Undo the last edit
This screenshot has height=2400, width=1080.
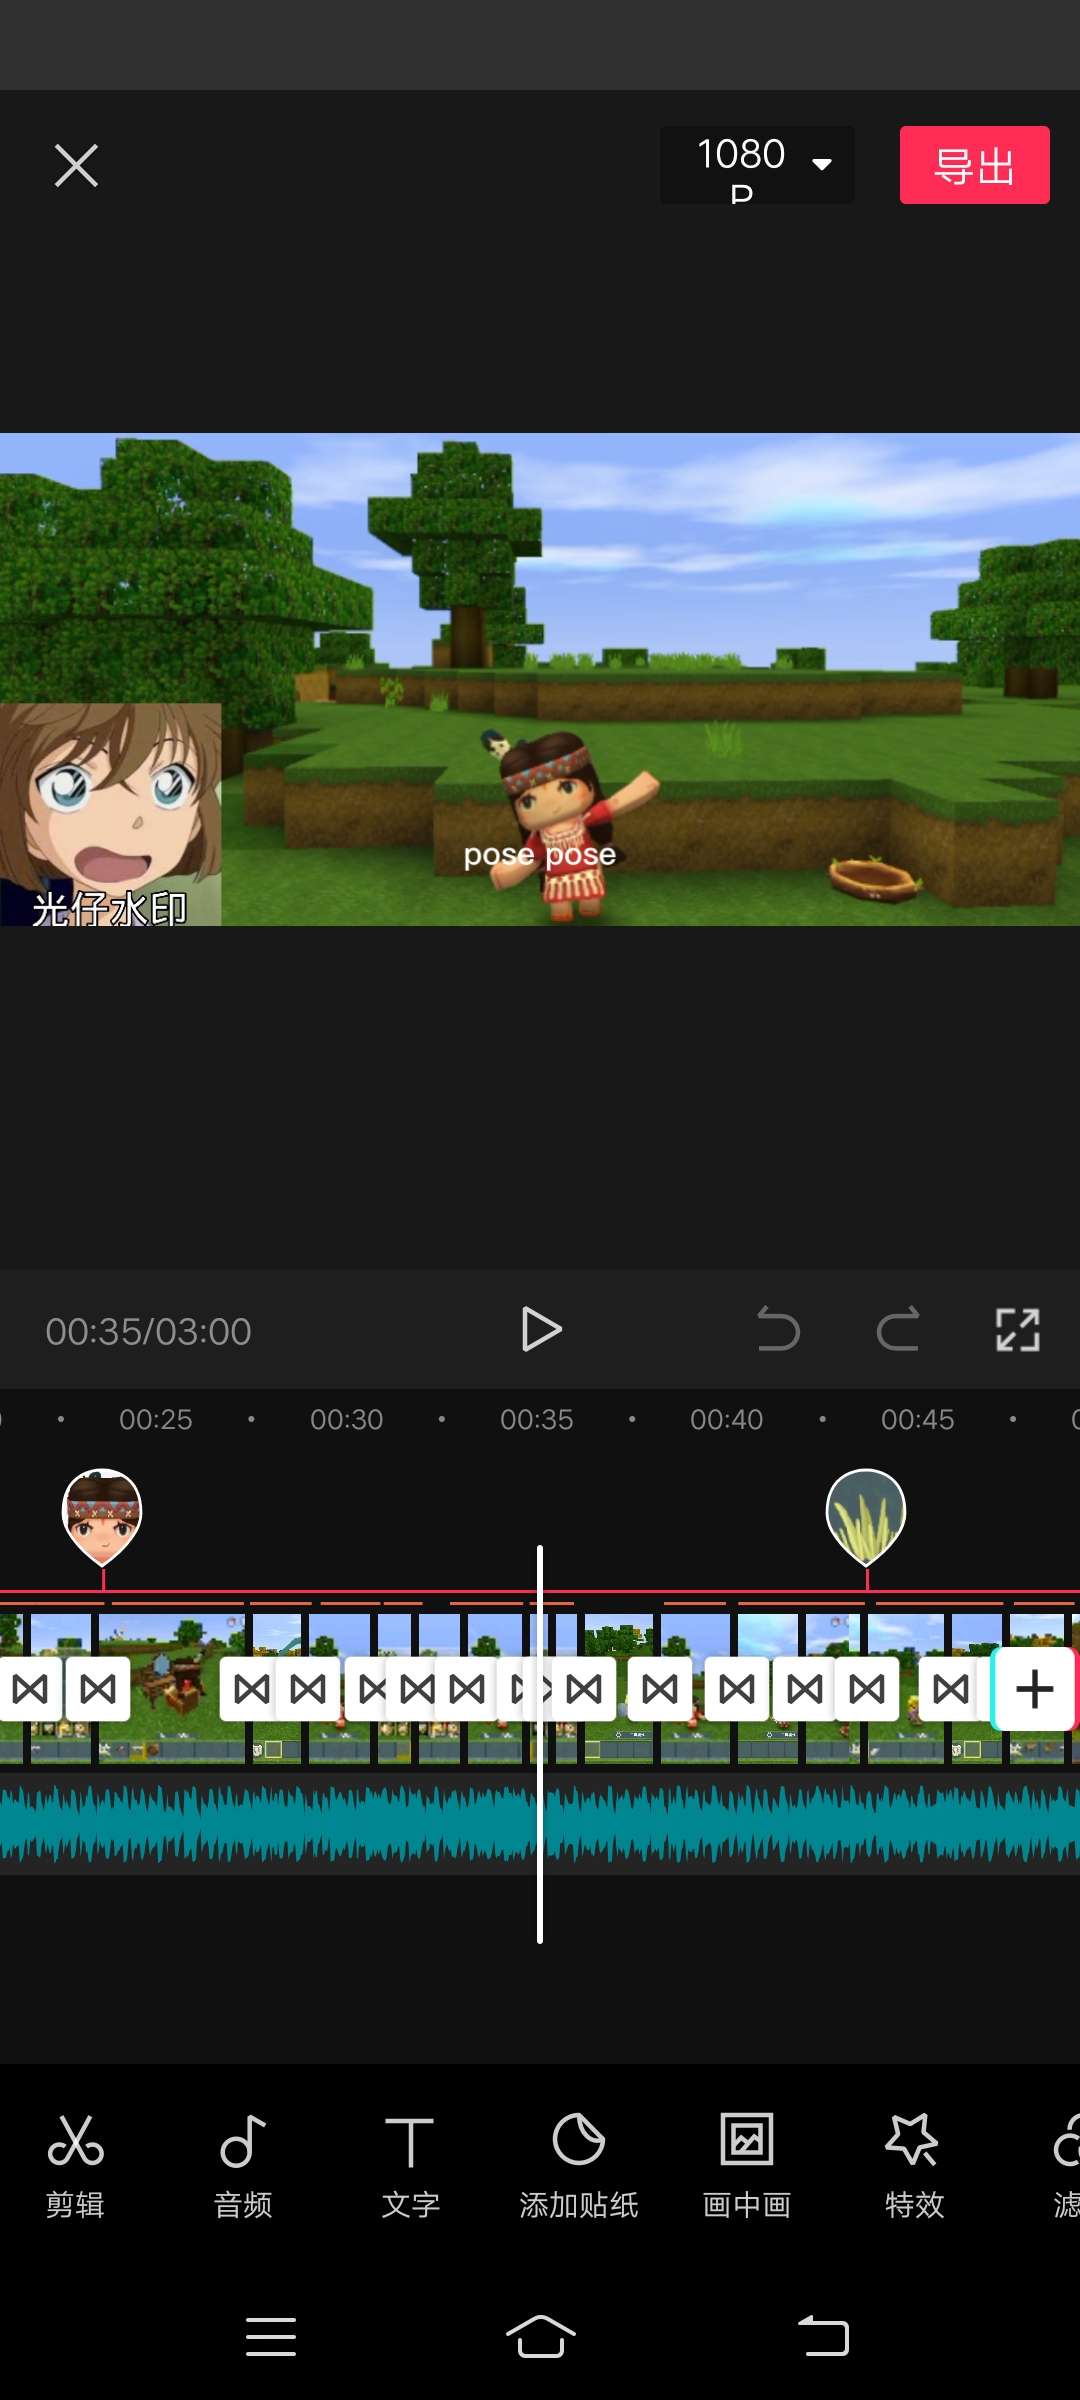pyautogui.click(x=778, y=1330)
